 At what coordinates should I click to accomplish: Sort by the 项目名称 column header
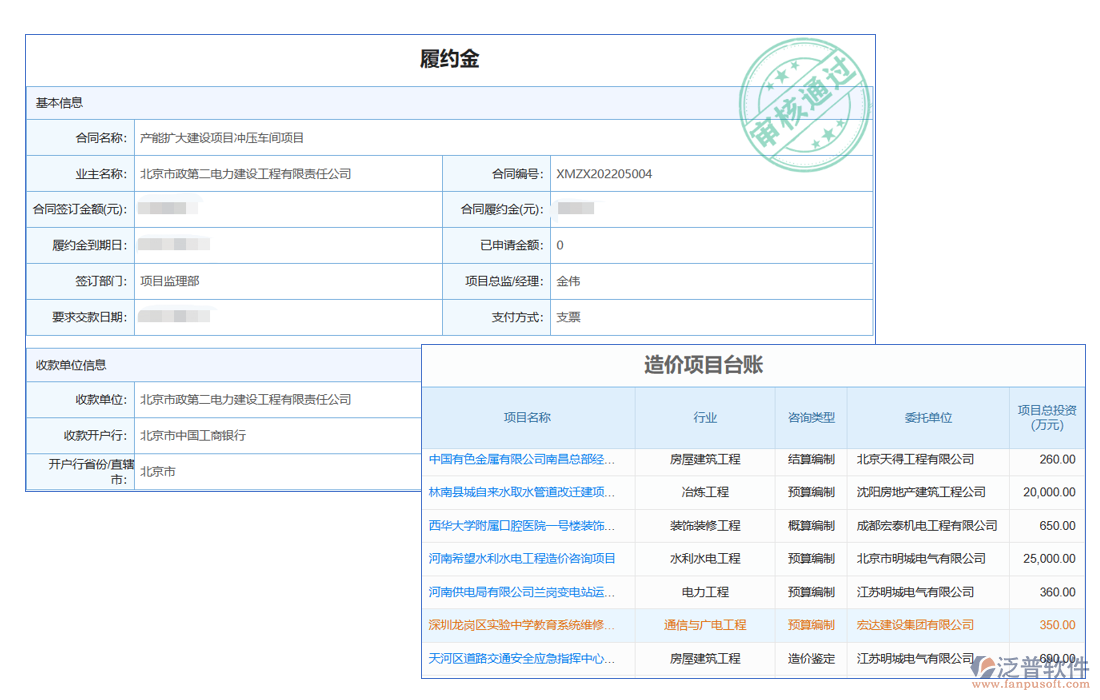click(x=527, y=418)
